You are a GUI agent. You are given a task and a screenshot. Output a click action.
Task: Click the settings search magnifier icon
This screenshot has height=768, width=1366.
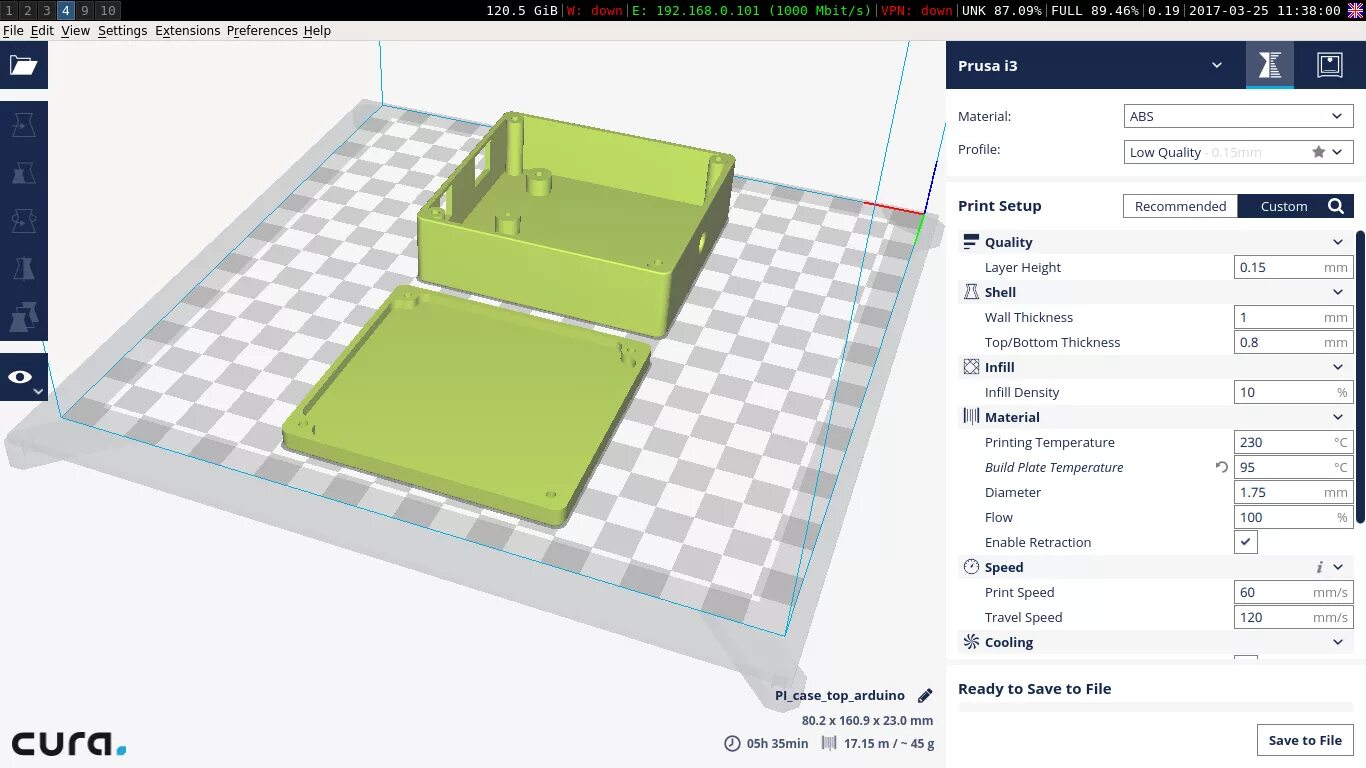[1336, 206]
